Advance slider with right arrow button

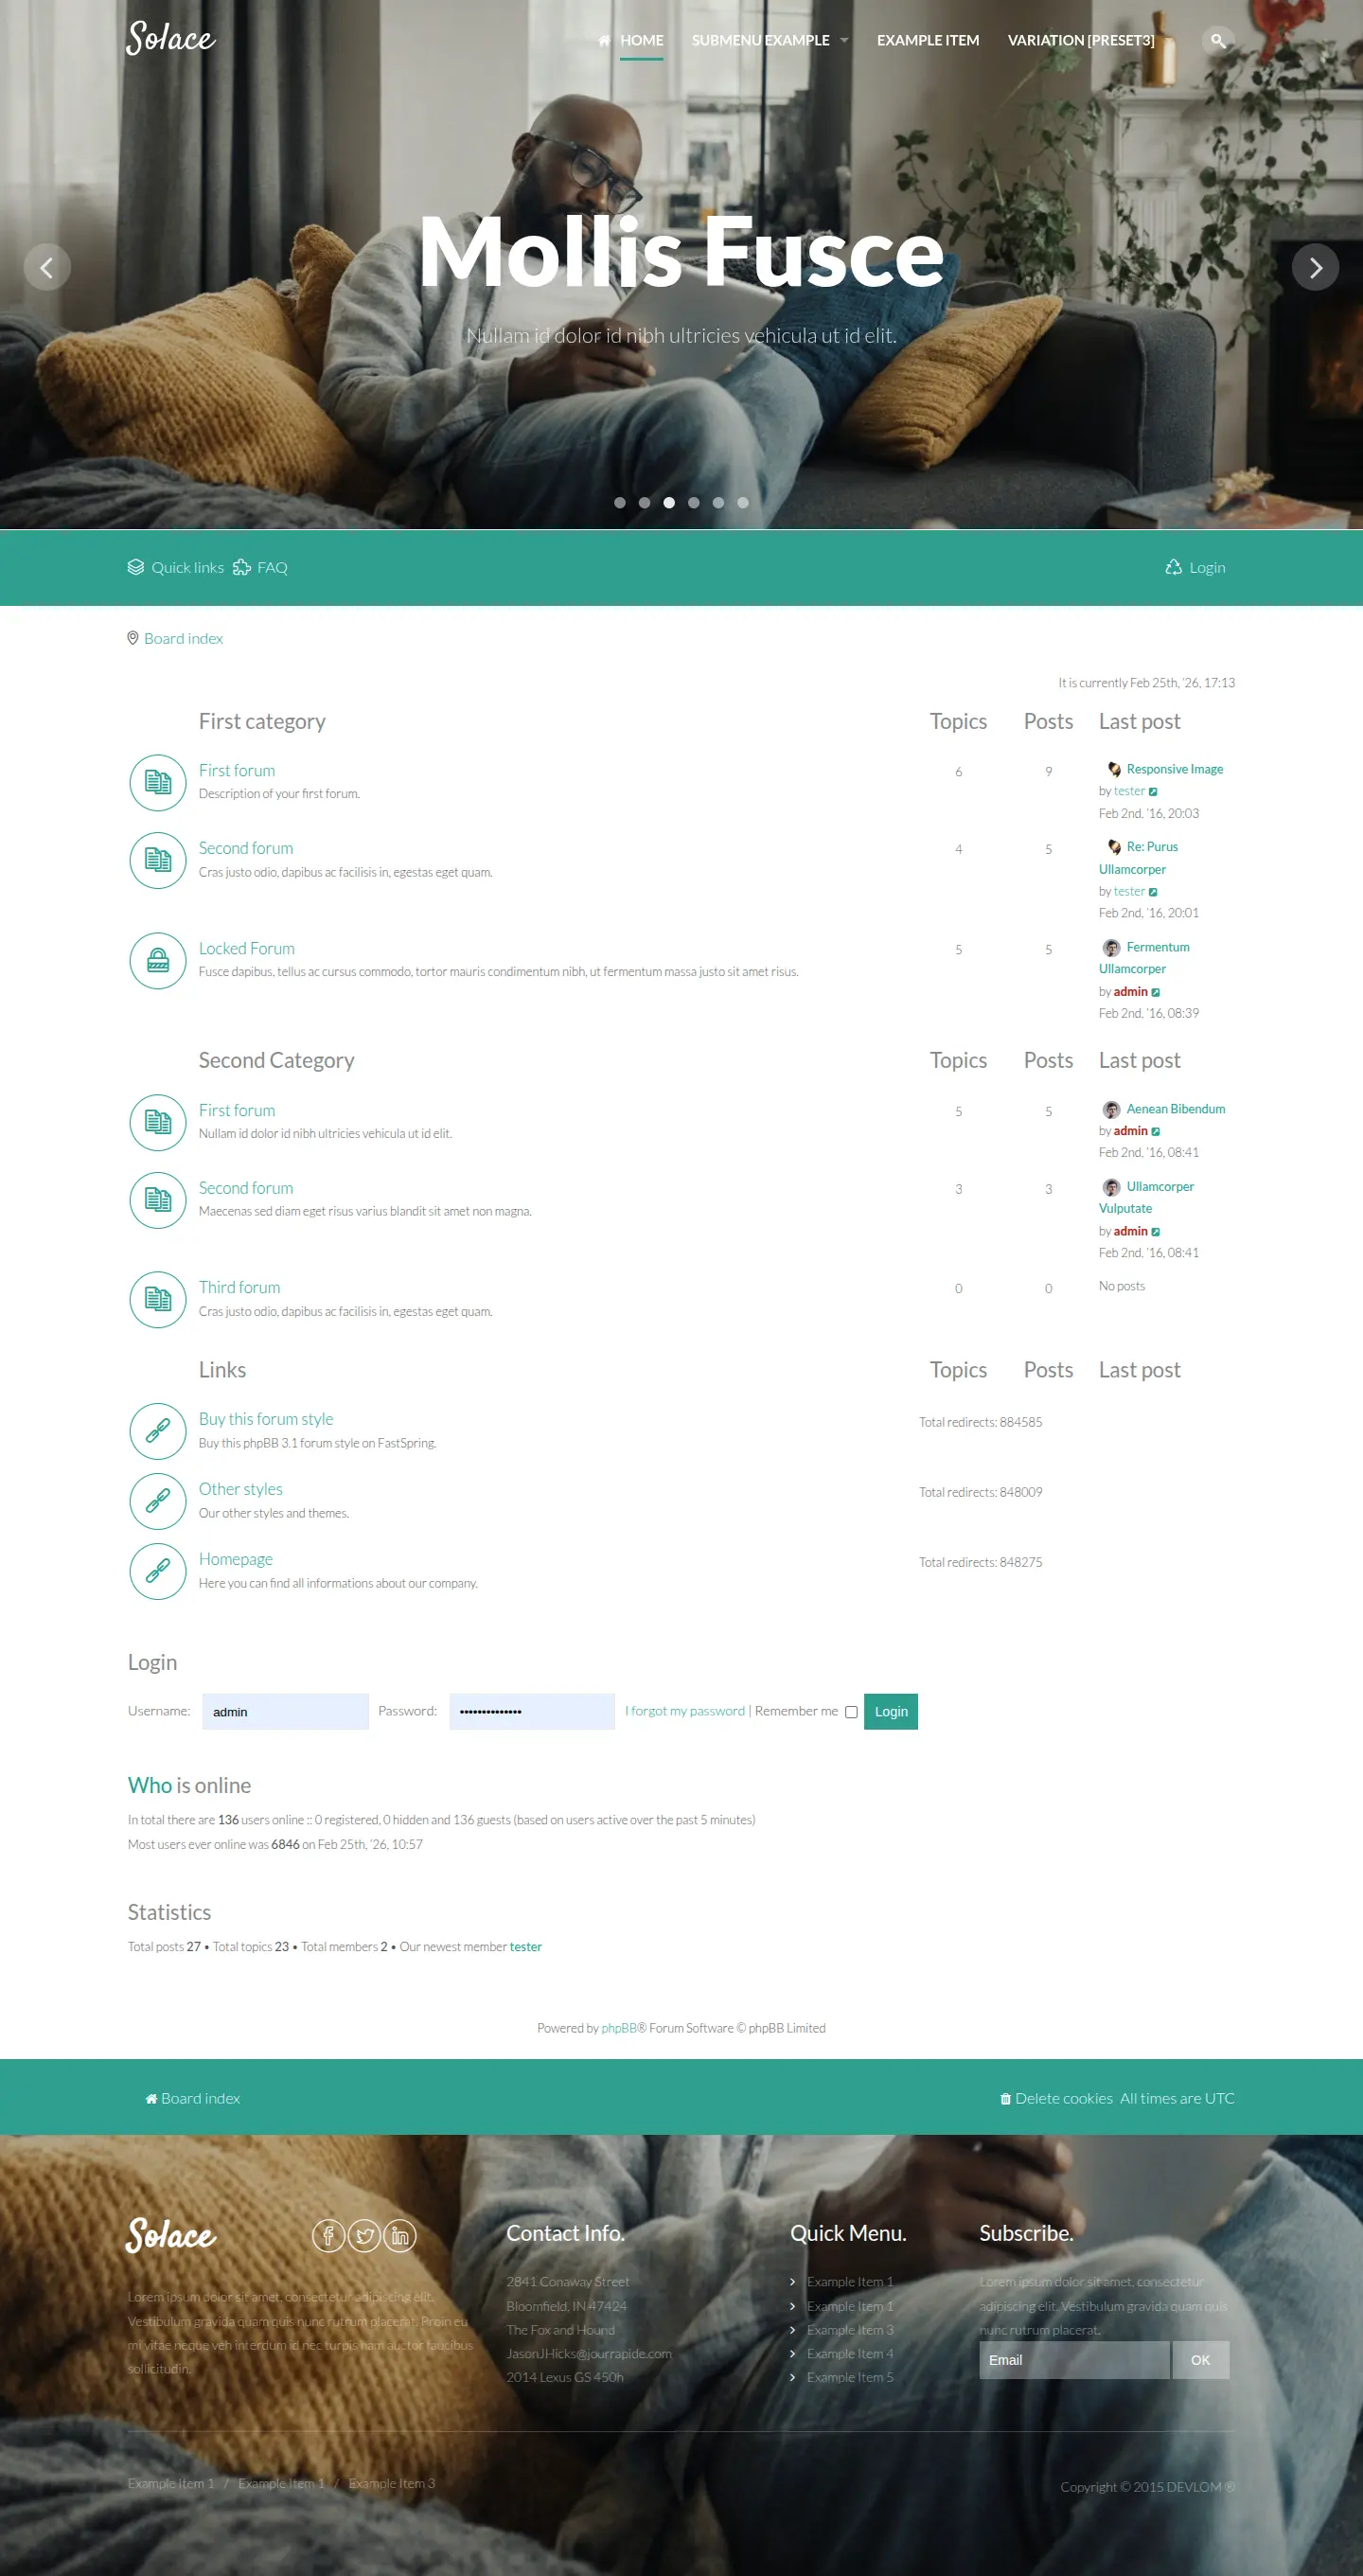(1315, 268)
